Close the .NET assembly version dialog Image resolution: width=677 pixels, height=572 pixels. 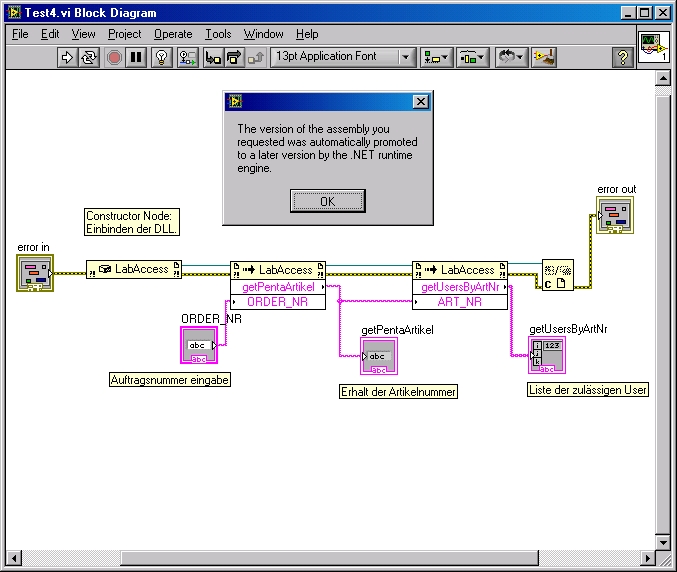click(x=421, y=101)
